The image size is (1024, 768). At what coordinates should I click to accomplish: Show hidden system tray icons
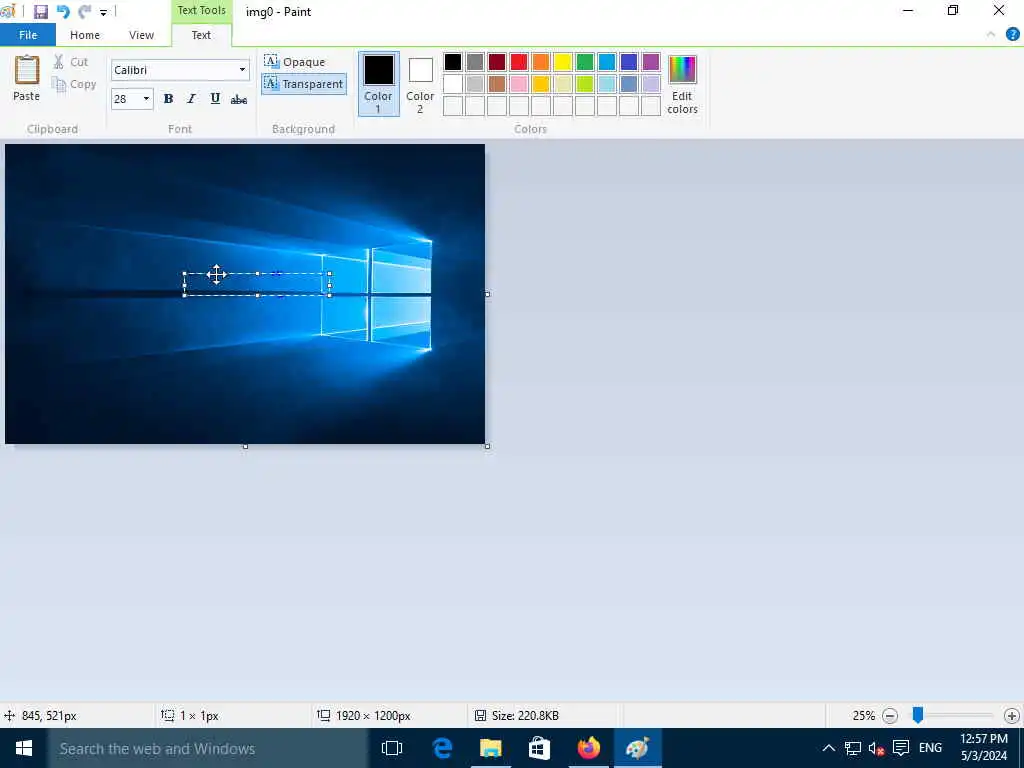[x=828, y=748]
